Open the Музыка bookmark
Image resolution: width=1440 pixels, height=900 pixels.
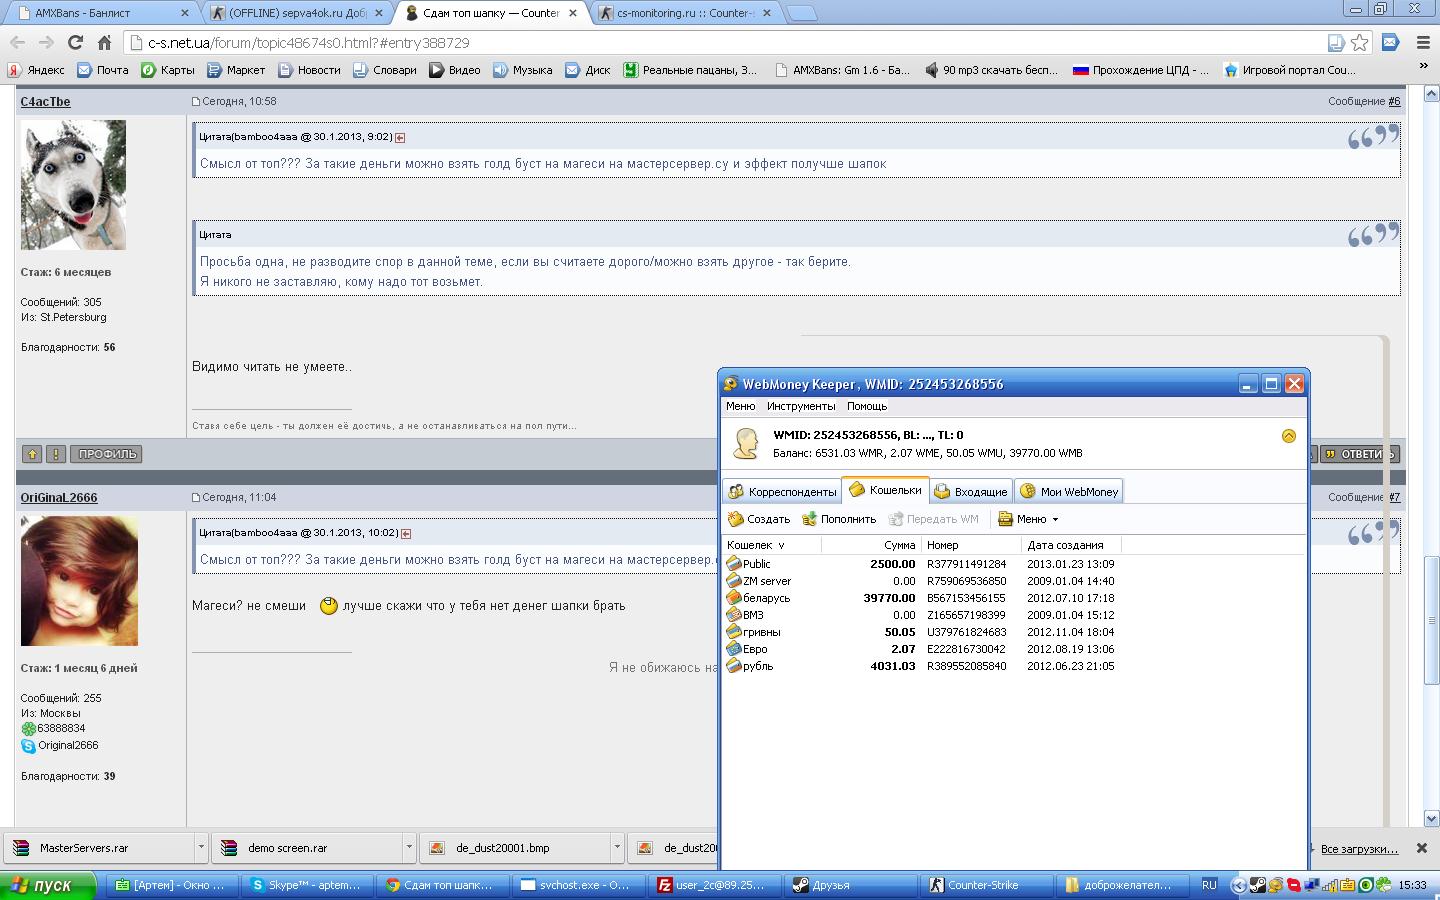click(x=522, y=70)
